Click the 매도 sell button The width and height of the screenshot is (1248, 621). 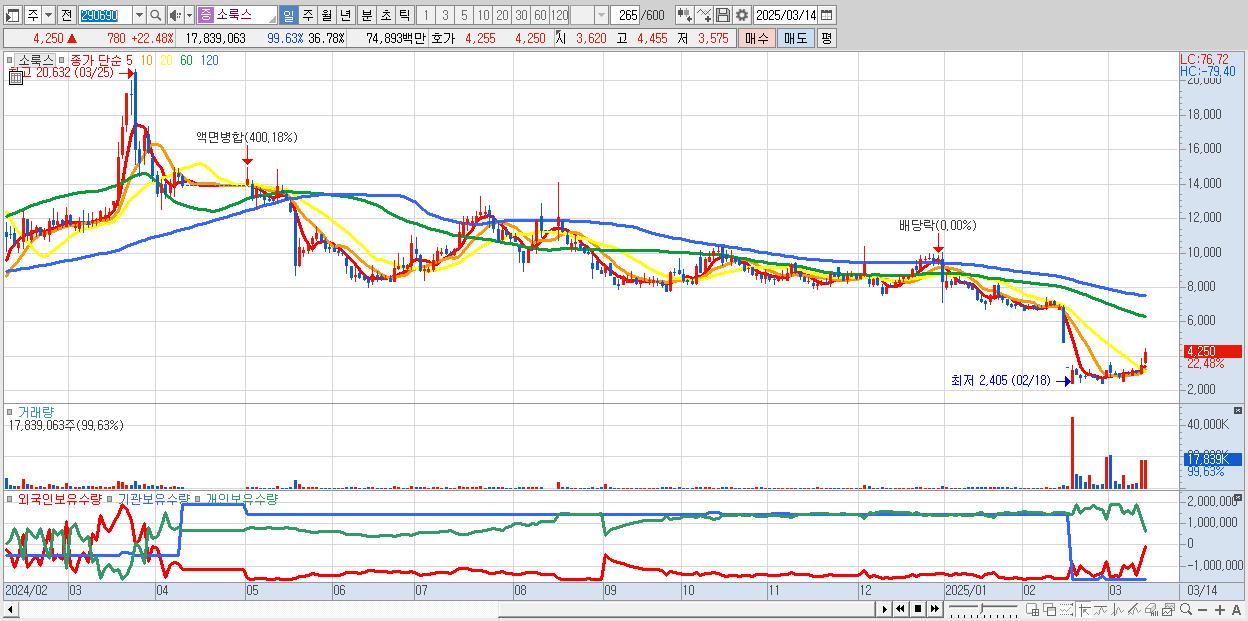click(x=795, y=38)
